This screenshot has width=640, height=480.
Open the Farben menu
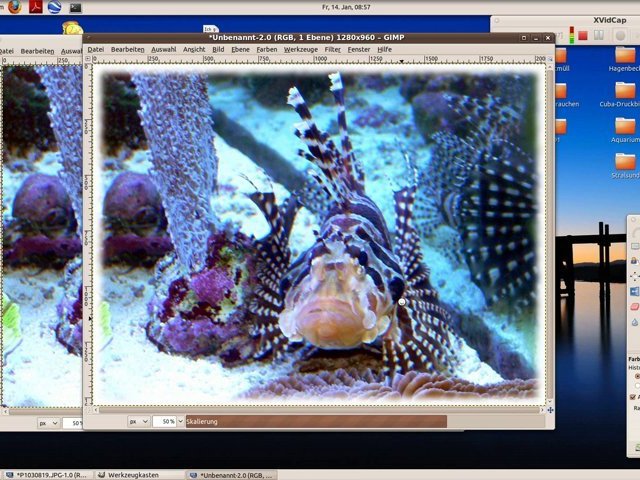coord(267,49)
